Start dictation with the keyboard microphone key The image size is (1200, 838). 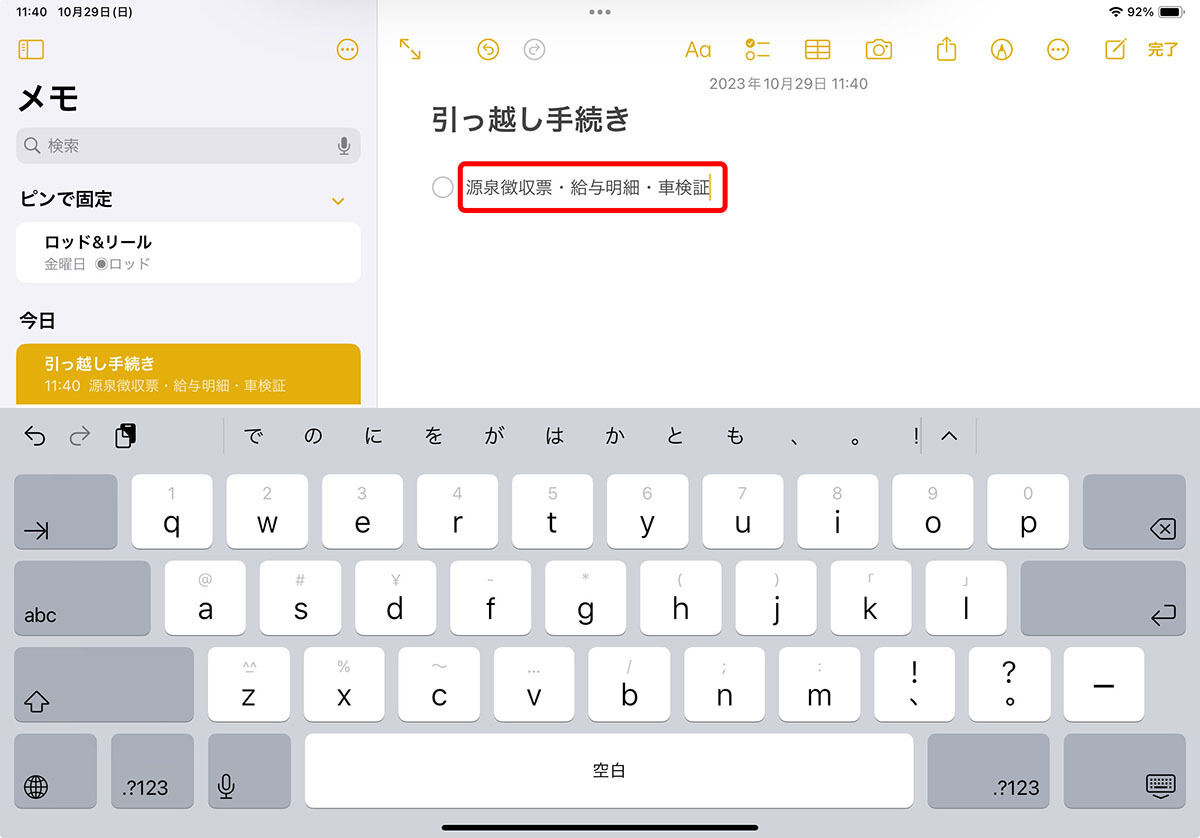(x=249, y=771)
